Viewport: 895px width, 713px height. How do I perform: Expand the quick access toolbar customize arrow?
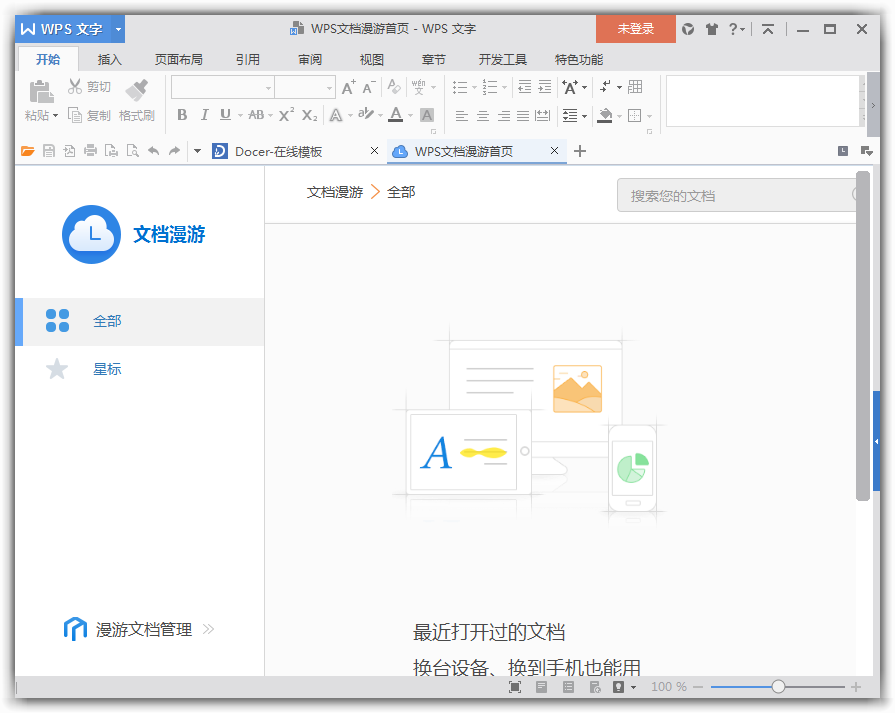point(199,151)
